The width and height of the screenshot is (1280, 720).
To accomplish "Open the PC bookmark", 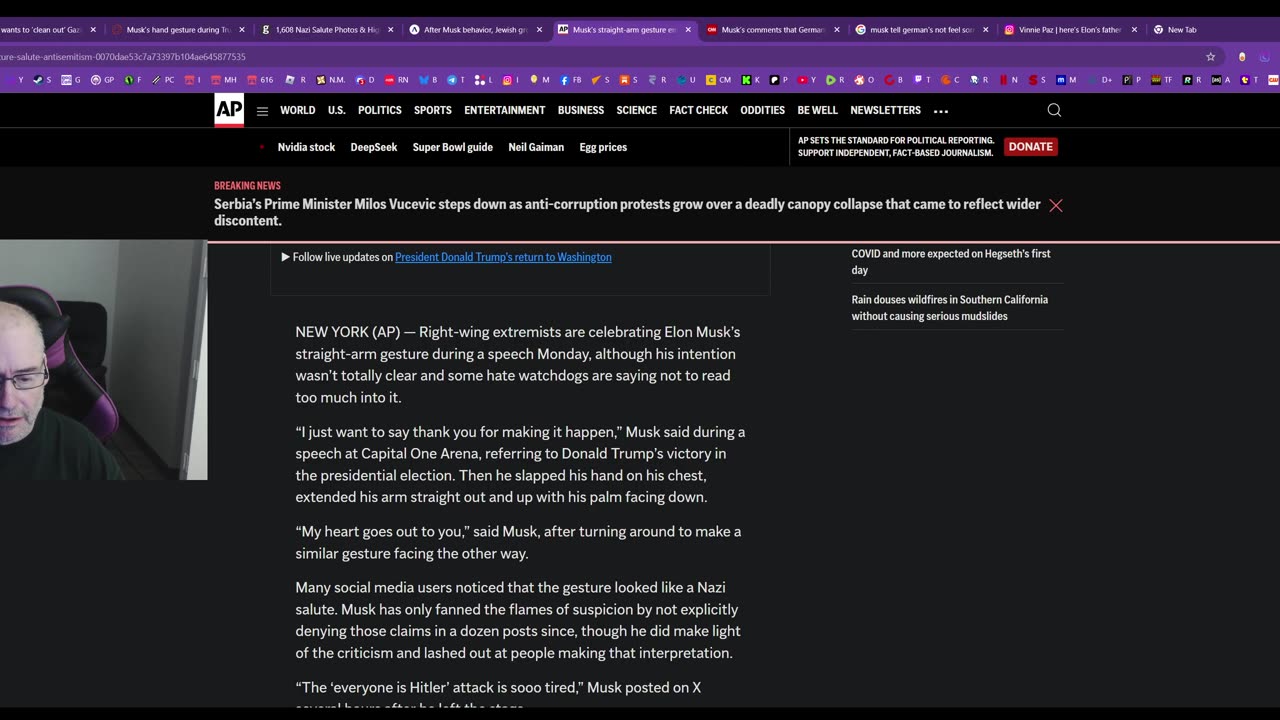I will tap(162, 80).
